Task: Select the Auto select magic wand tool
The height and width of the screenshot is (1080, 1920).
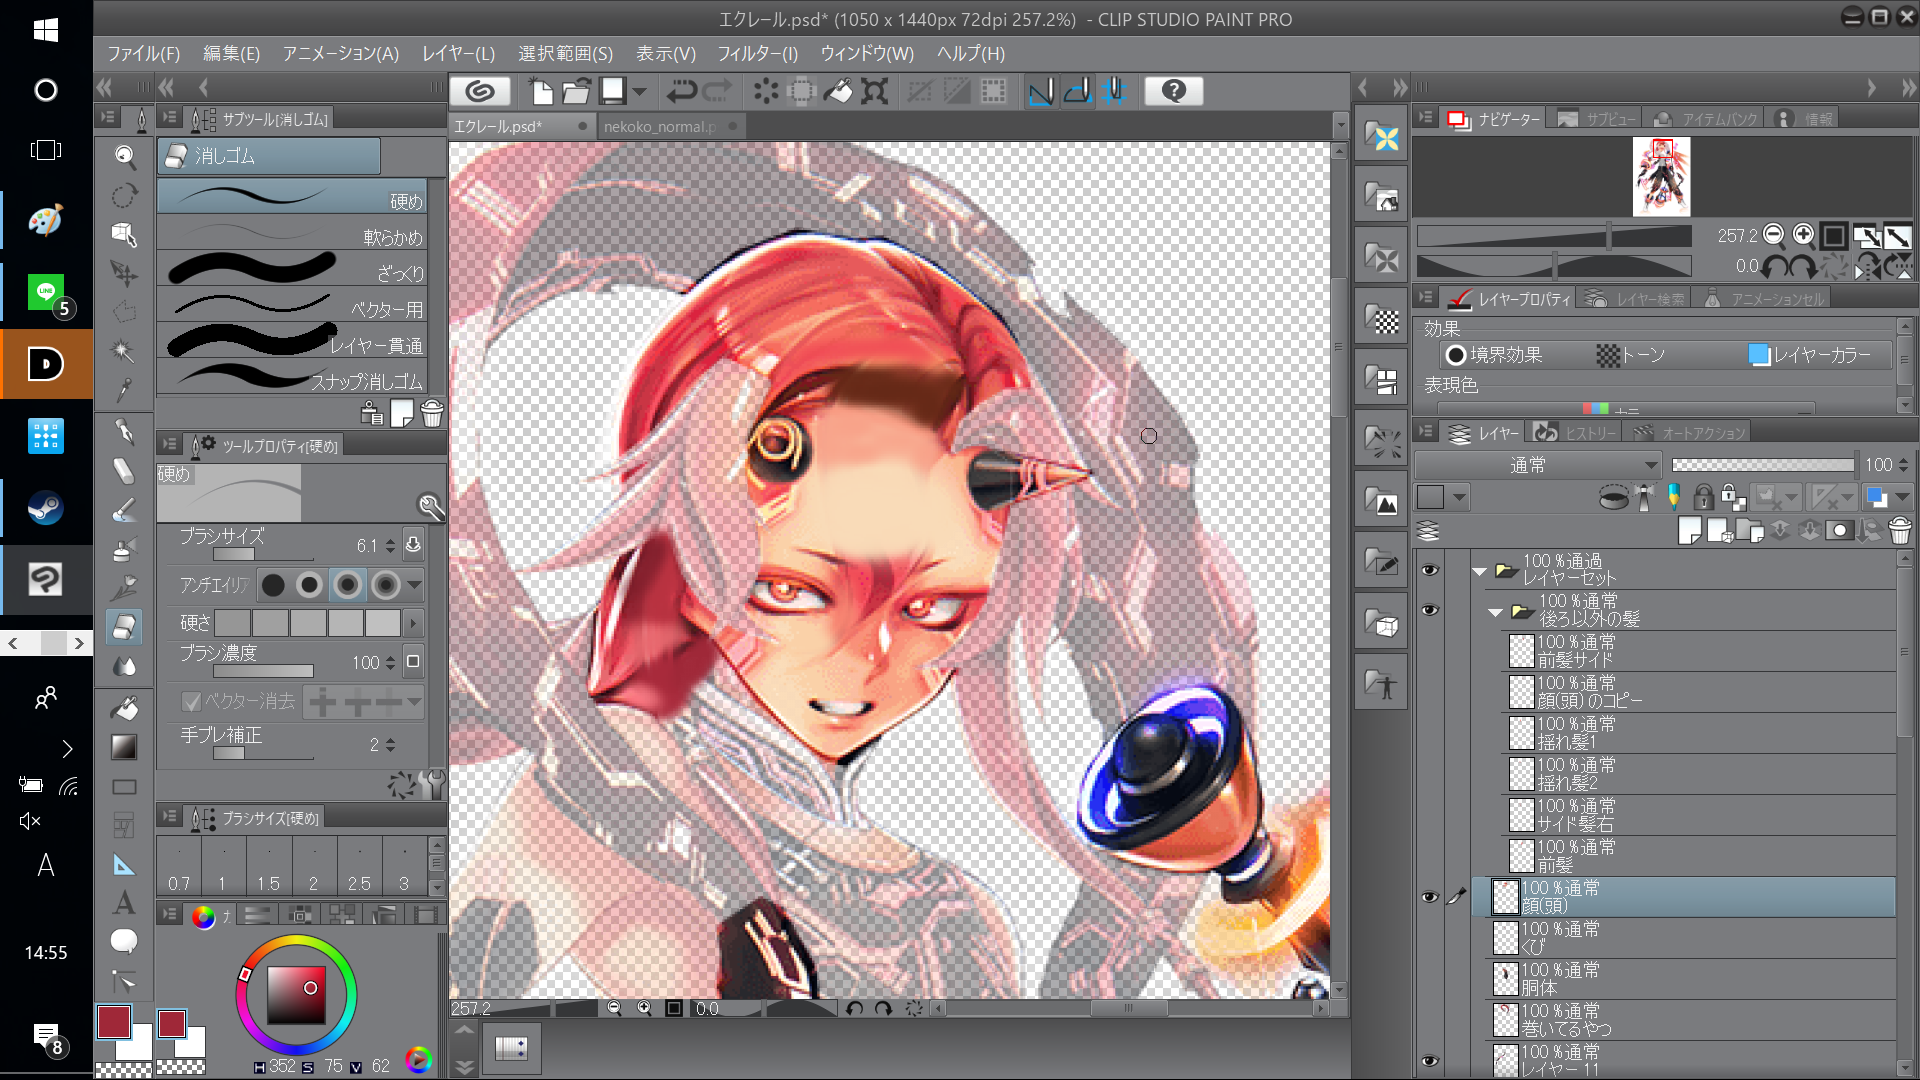Action: click(x=124, y=351)
